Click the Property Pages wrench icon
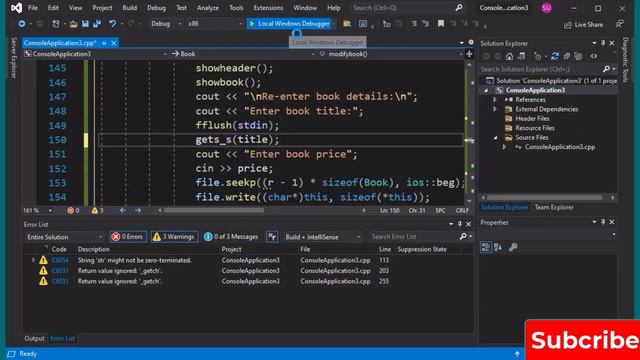The height and width of the screenshot is (360, 640). tap(513, 247)
